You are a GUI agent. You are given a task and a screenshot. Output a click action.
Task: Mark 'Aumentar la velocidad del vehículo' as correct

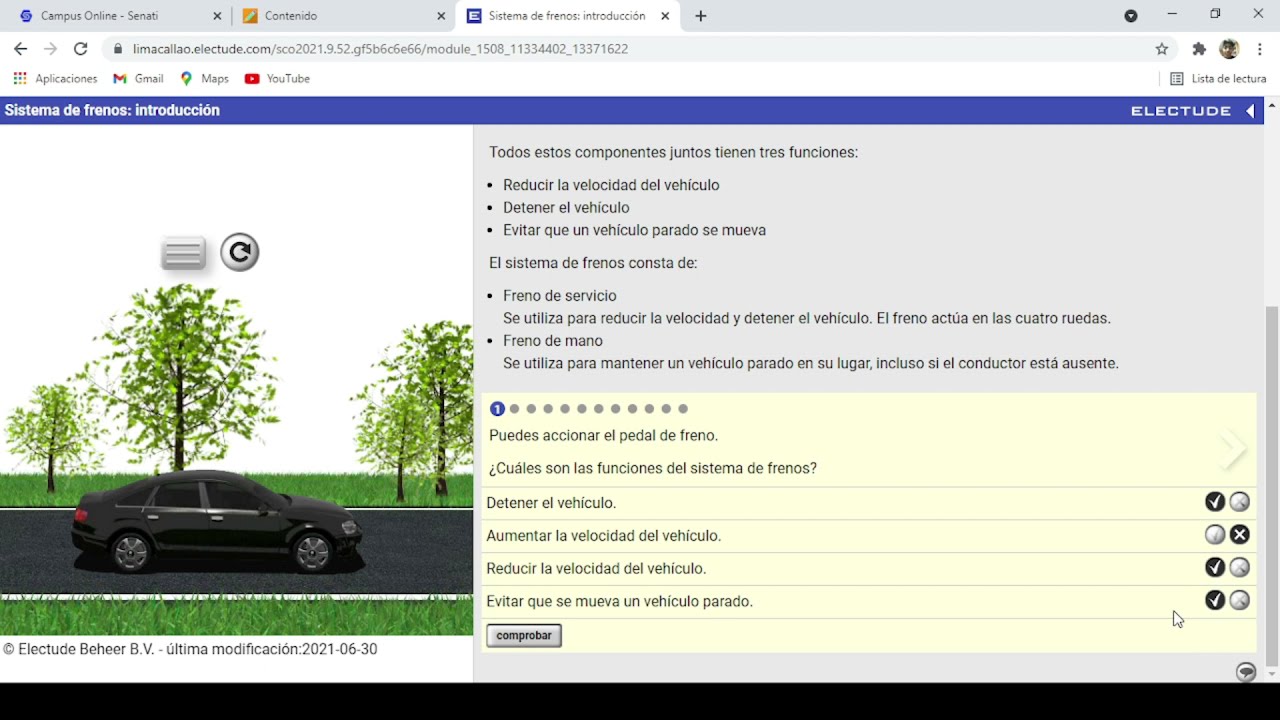(1215, 535)
